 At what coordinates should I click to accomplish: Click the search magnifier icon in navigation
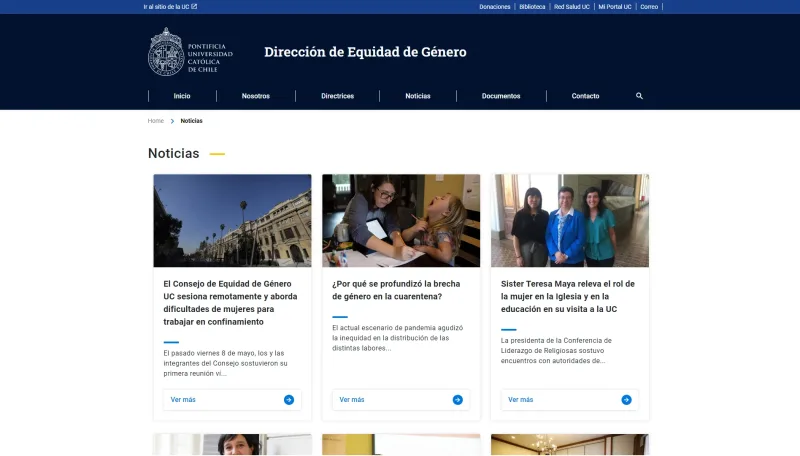[639, 96]
